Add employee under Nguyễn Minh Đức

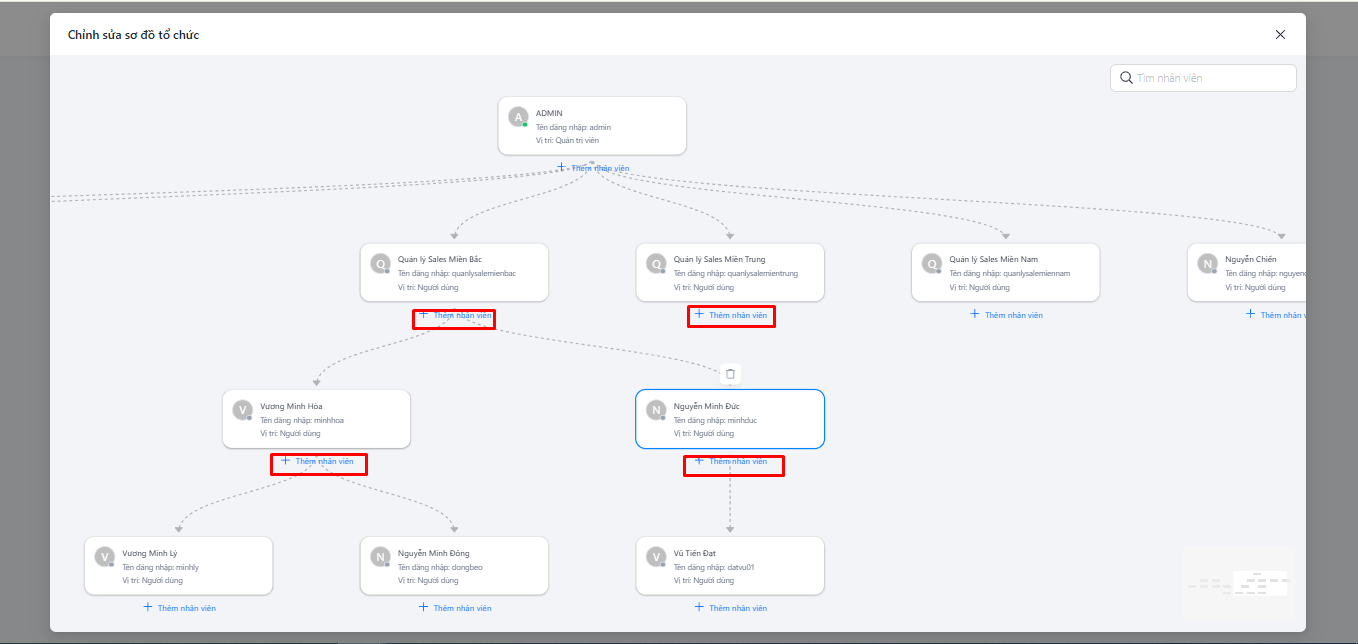(x=731, y=461)
